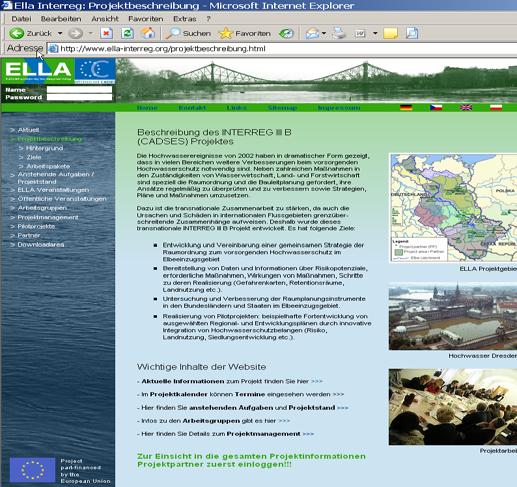
Task: Follow >>> link after Arbeitsgruppen info
Action: coord(284,421)
